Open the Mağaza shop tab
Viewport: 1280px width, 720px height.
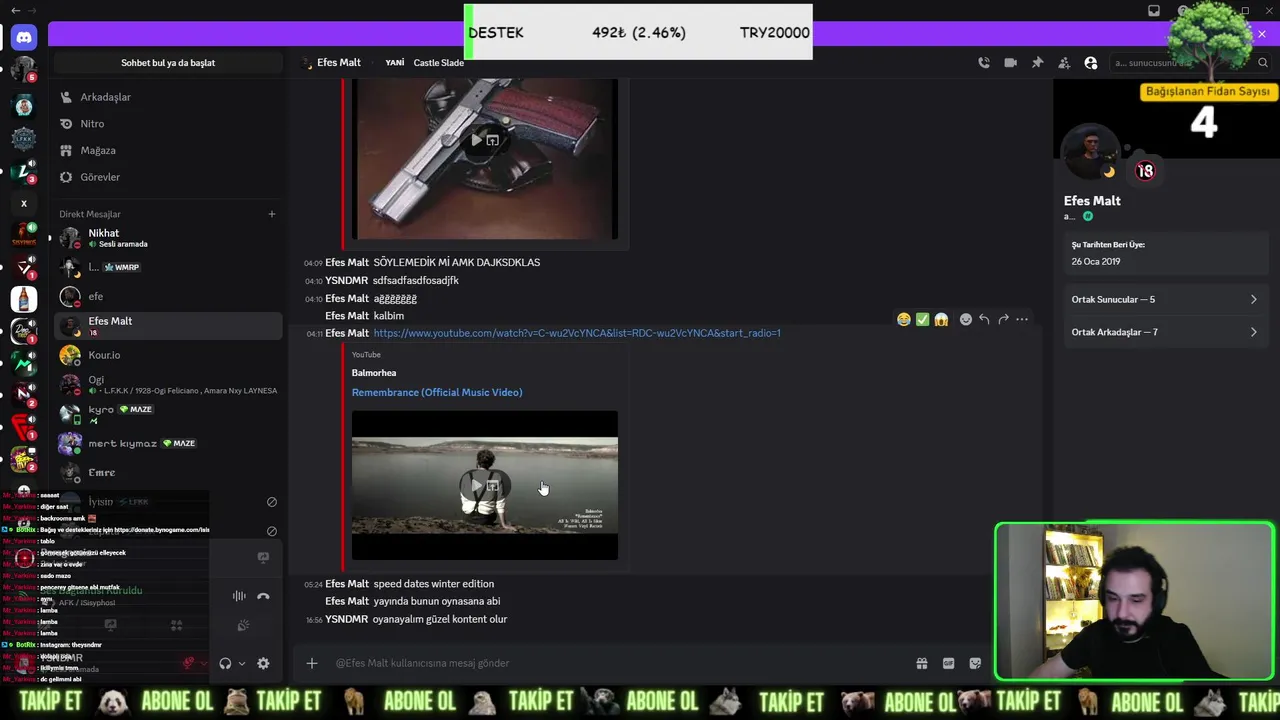tap(168, 150)
